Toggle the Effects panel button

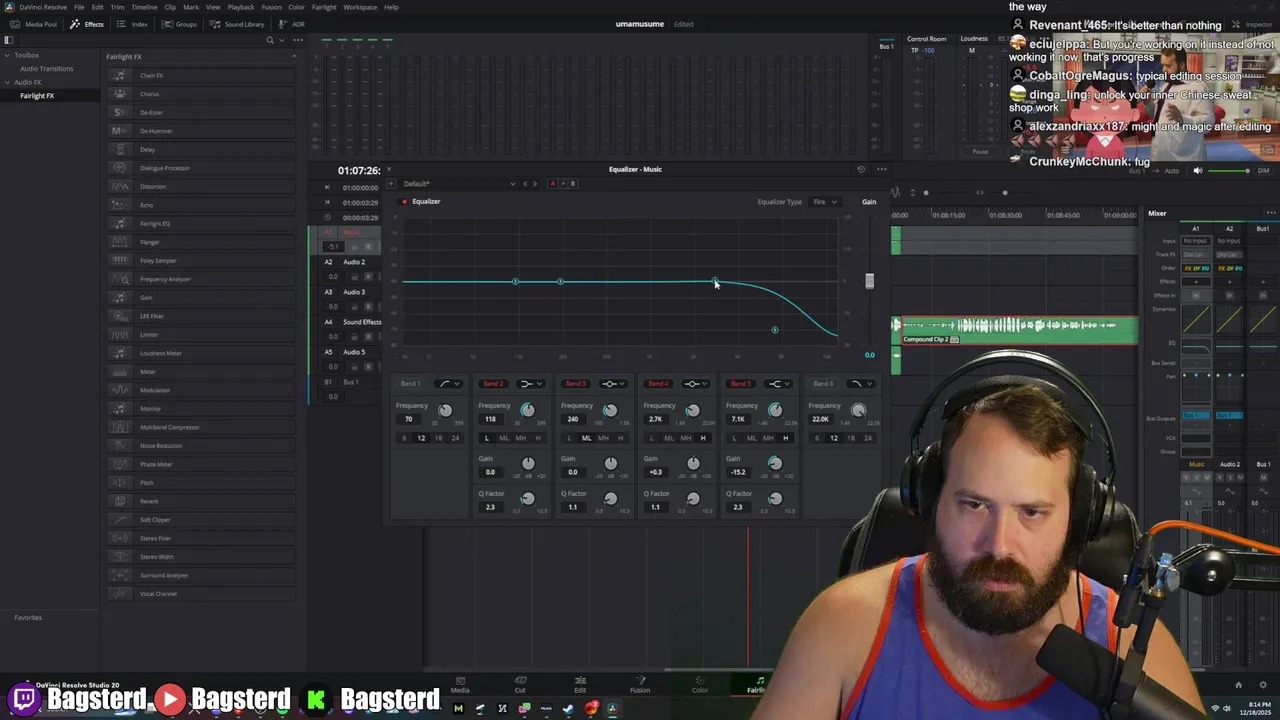[x=87, y=24]
